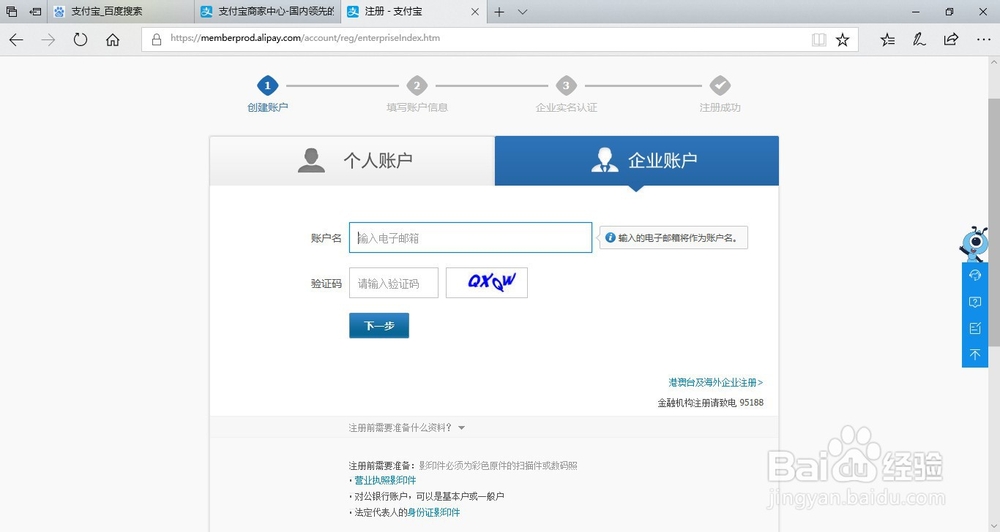Open a new browser tab

(499, 11)
